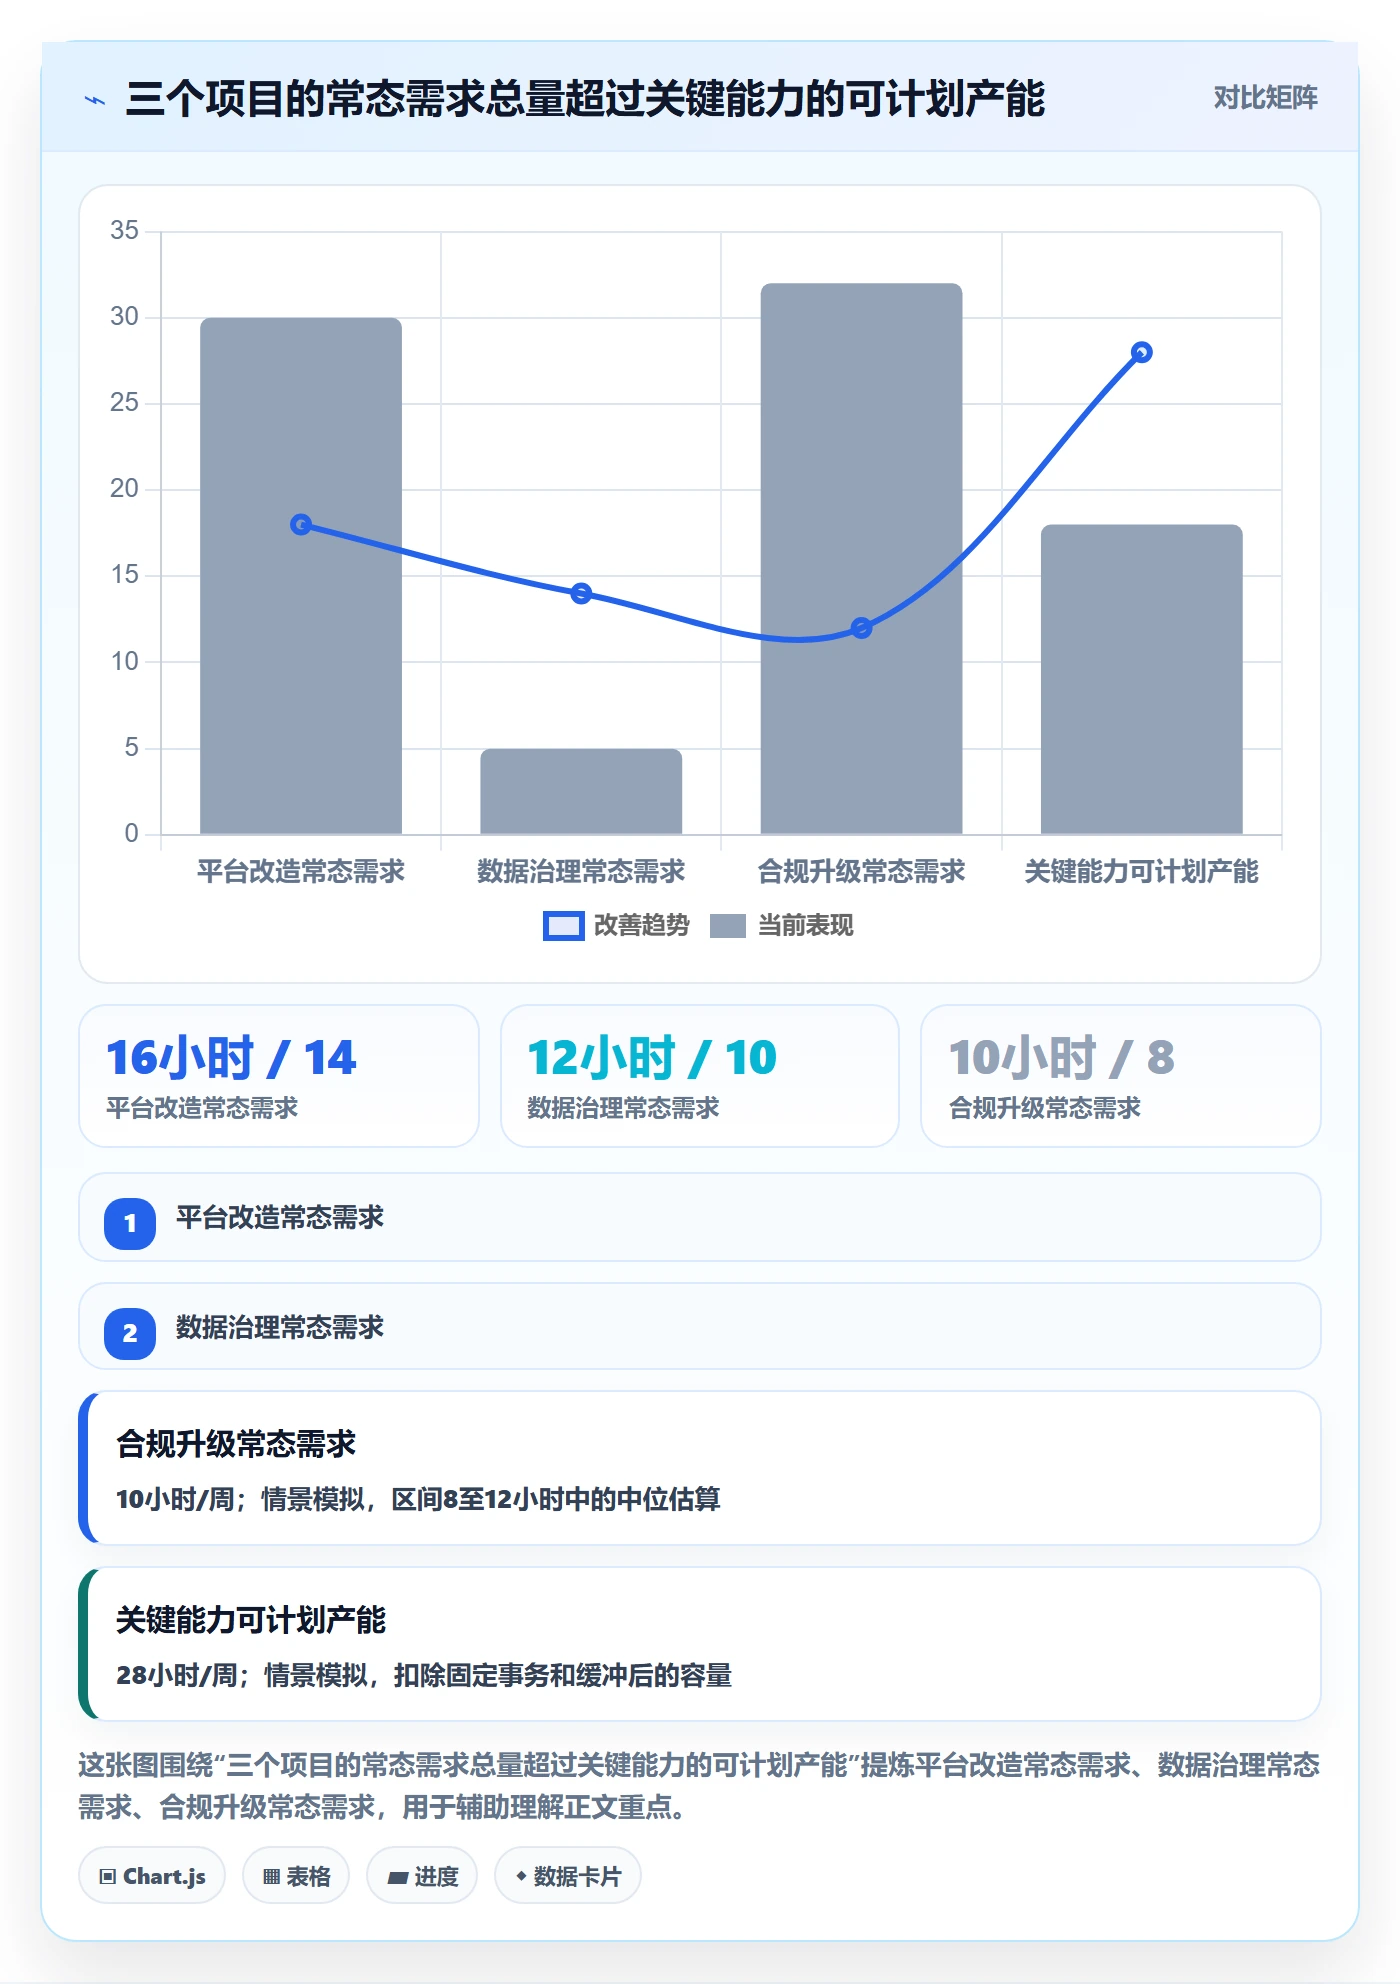1400x1984 pixels.
Task: Click the 当前表现 gray legend swatch
Action: click(728, 926)
